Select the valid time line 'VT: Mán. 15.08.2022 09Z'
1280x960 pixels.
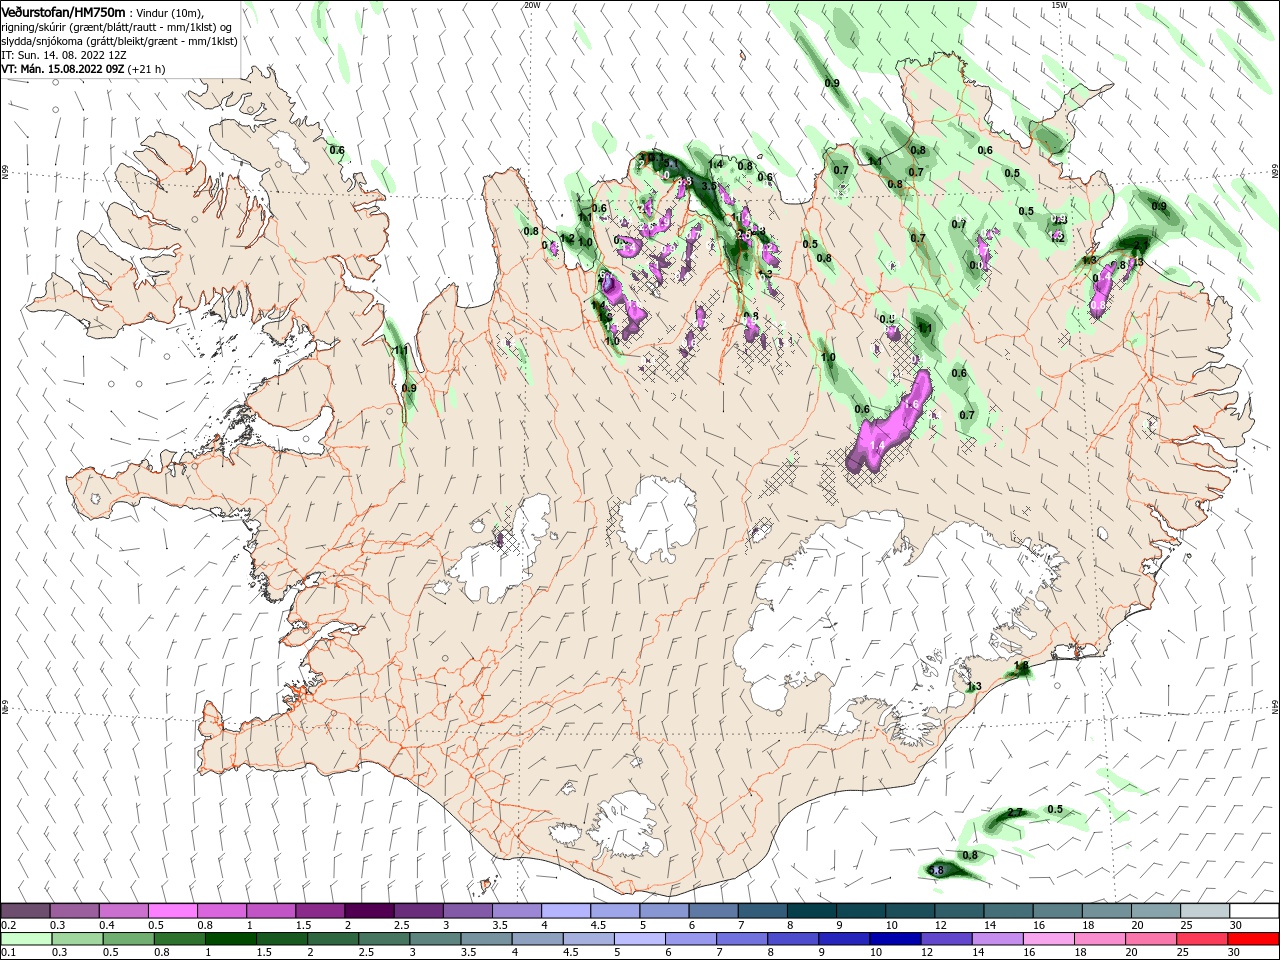(62, 69)
